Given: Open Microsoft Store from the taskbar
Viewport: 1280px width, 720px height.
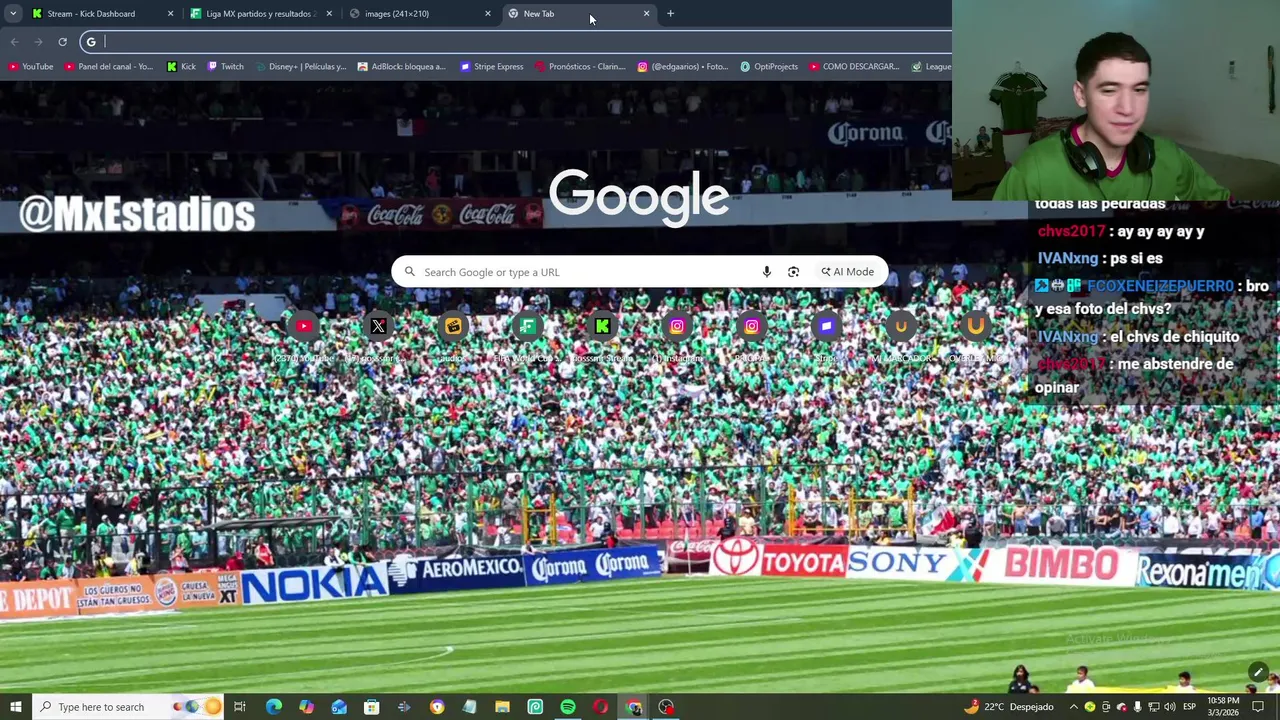Looking at the screenshot, I should [x=372, y=707].
